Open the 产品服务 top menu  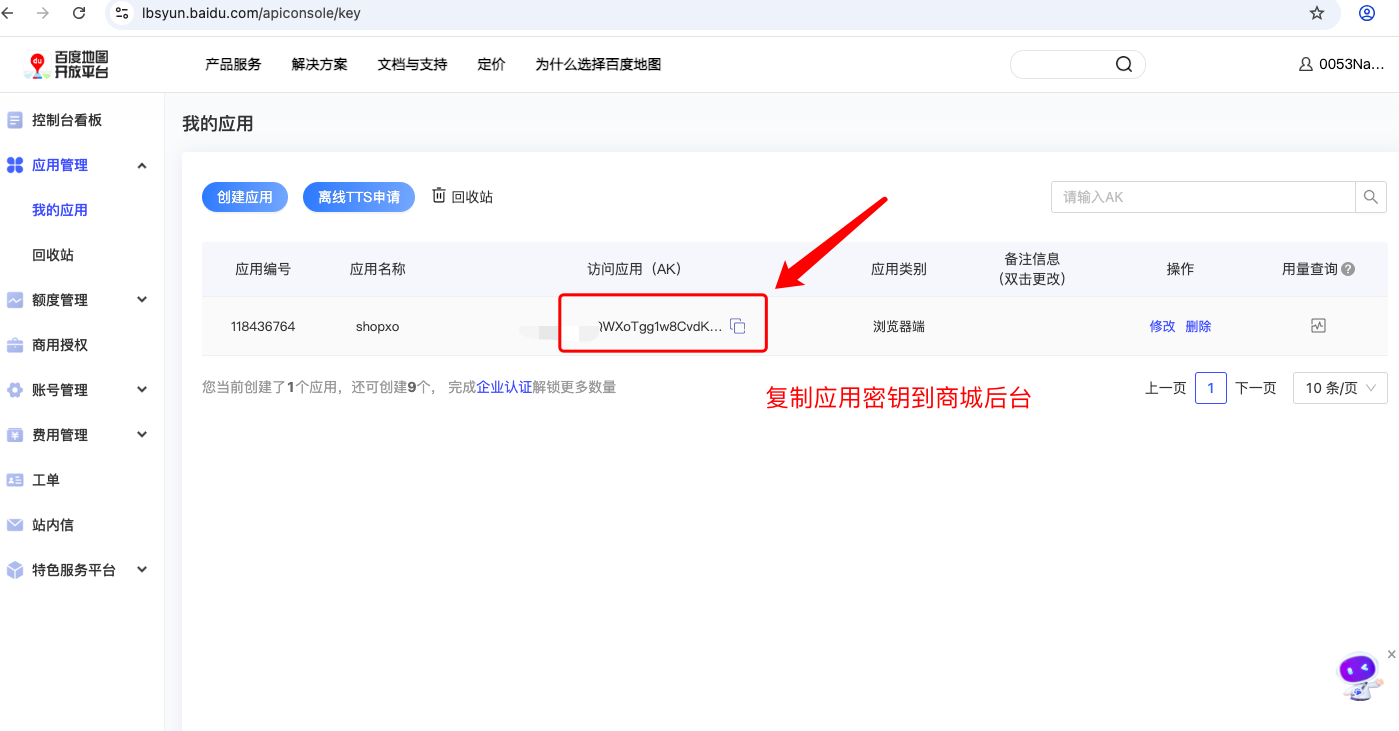tap(233, 64)
